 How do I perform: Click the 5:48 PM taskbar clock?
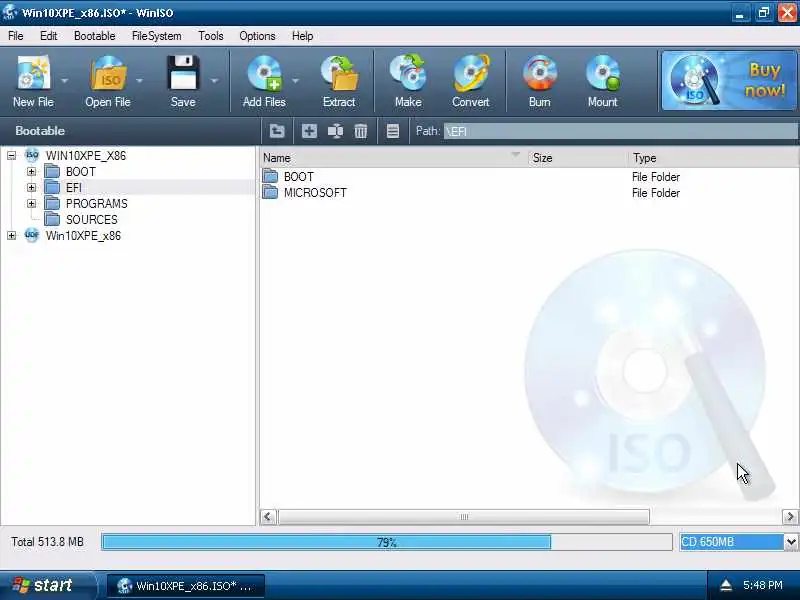click(763, 585)
